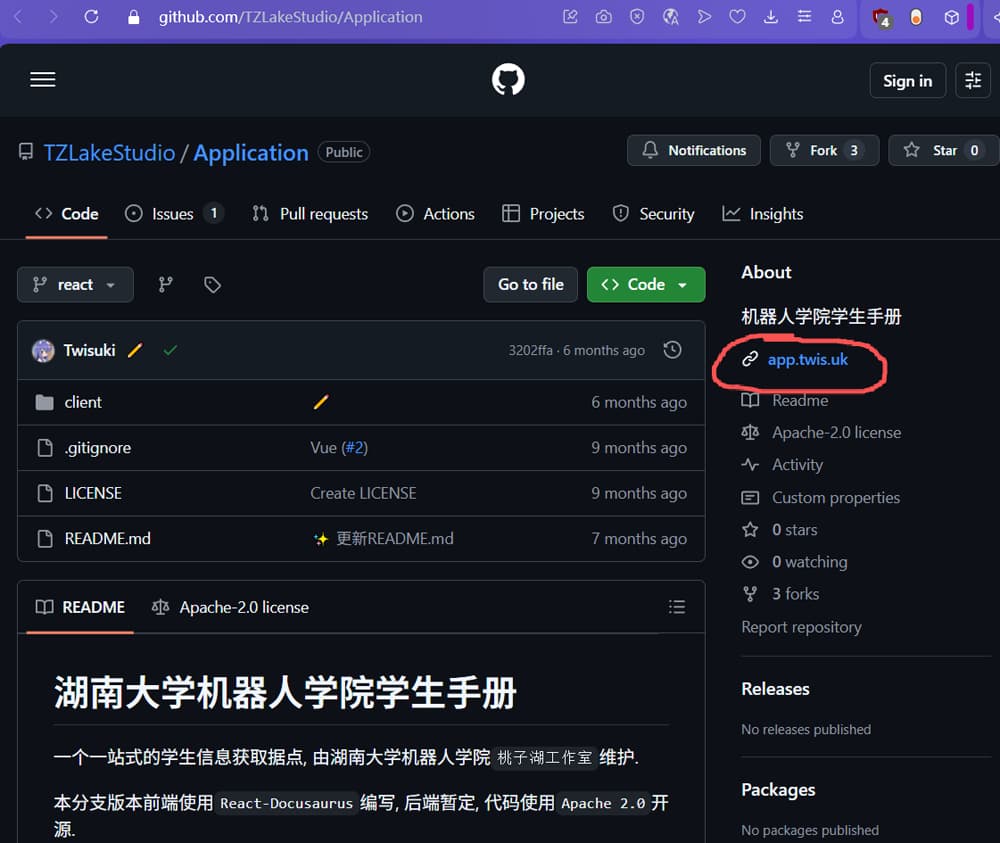Image resolution: width=1000 pixels, height=843 pixels.
Task: Click the cube extension icon
Action: click(x=951, y=17)
